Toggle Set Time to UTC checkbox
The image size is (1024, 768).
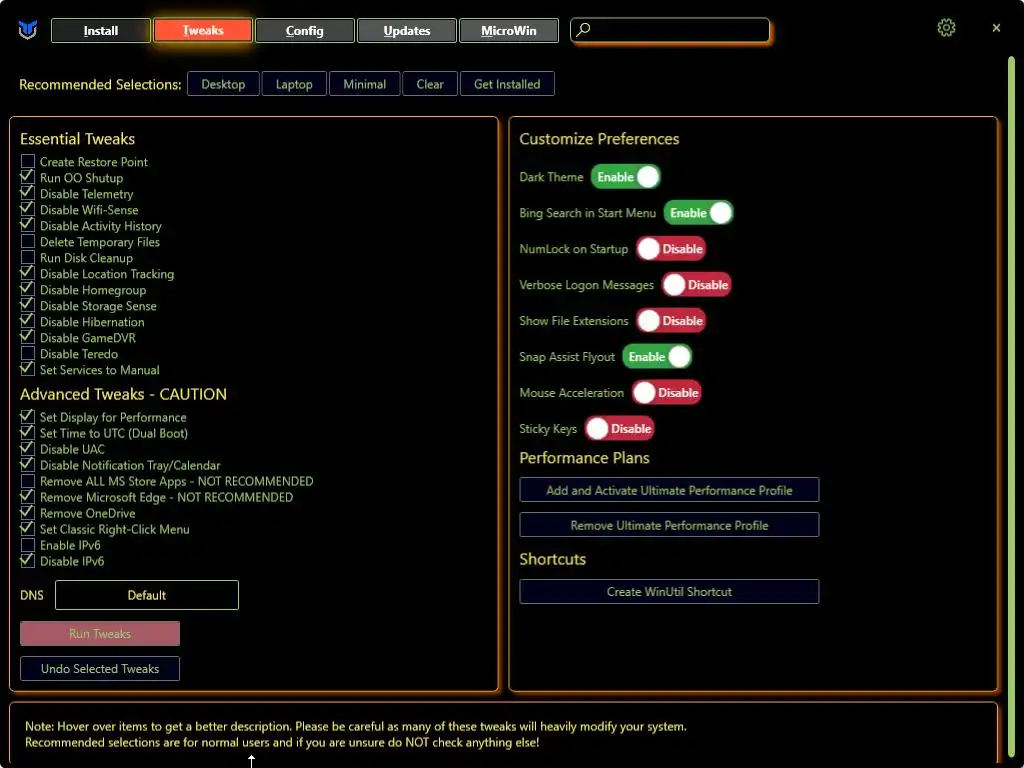pos(27,433)
